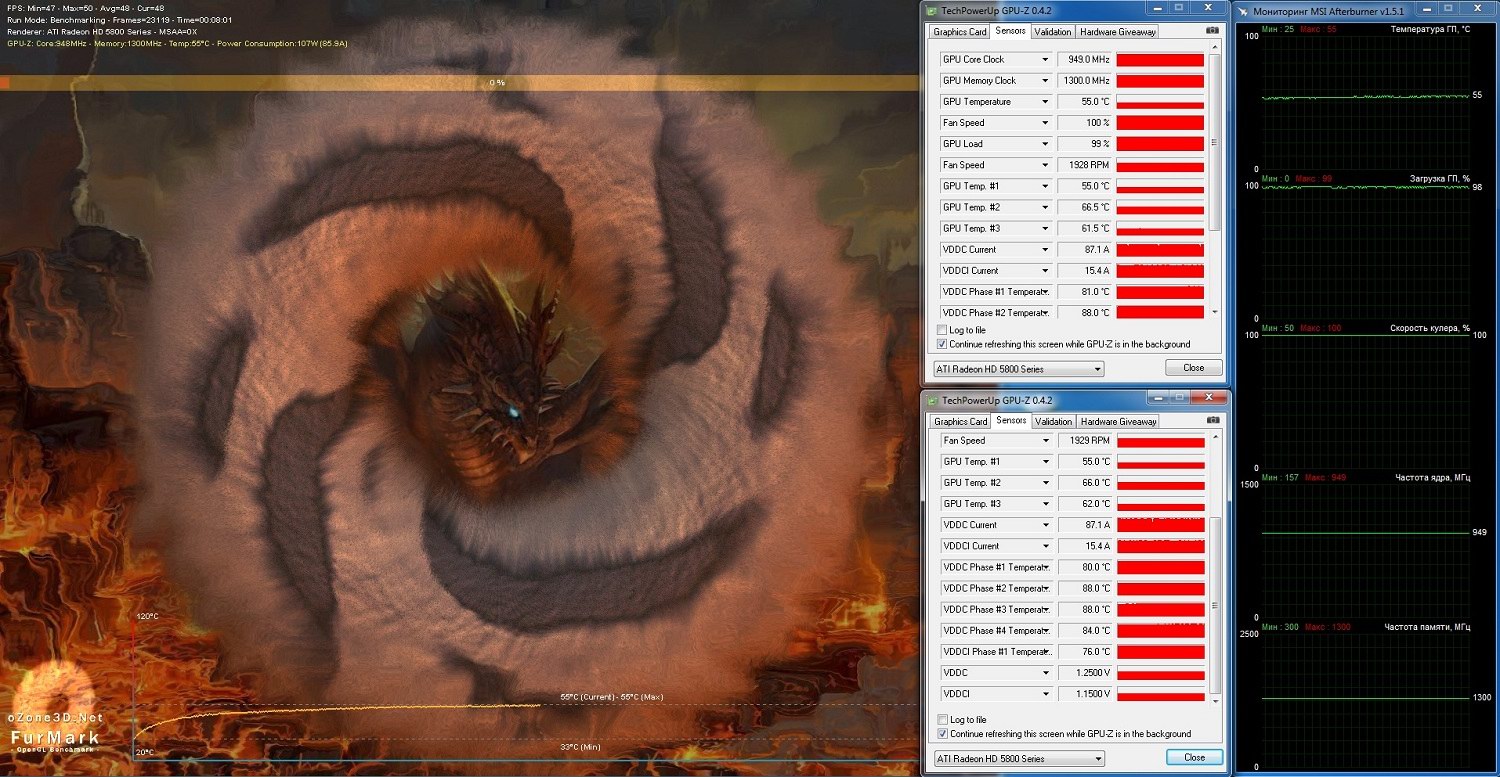The width and height of the screenshot is (1500, 777).
Task: Switch to Graphics Card tab in upper GPU-Z
Action: click(959, 32)
